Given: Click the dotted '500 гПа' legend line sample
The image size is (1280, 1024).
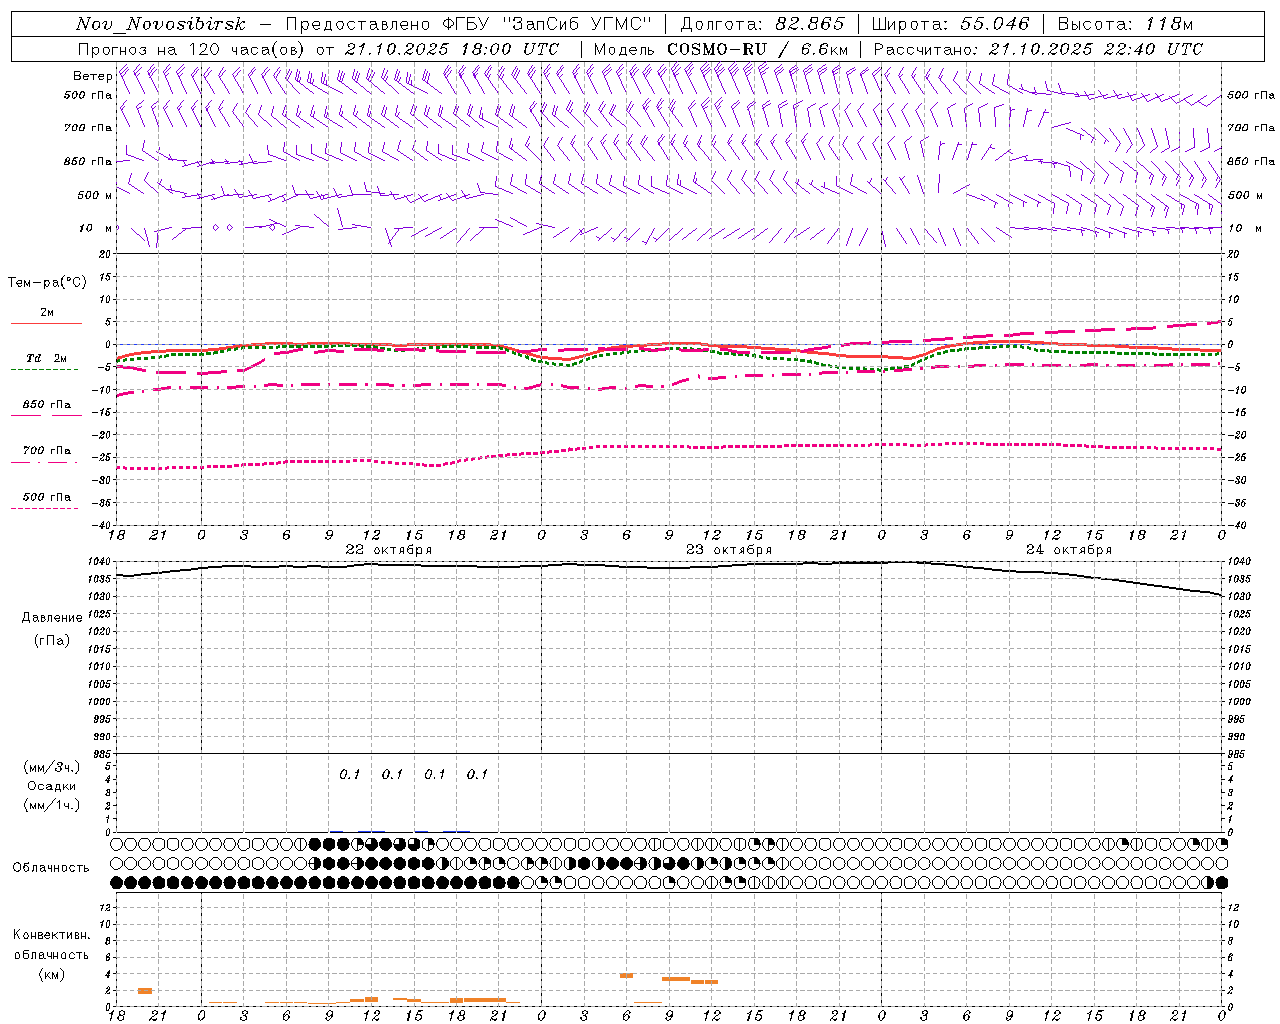Looking at the screenshot, I should pyautogui.click(x=44, y=508).
